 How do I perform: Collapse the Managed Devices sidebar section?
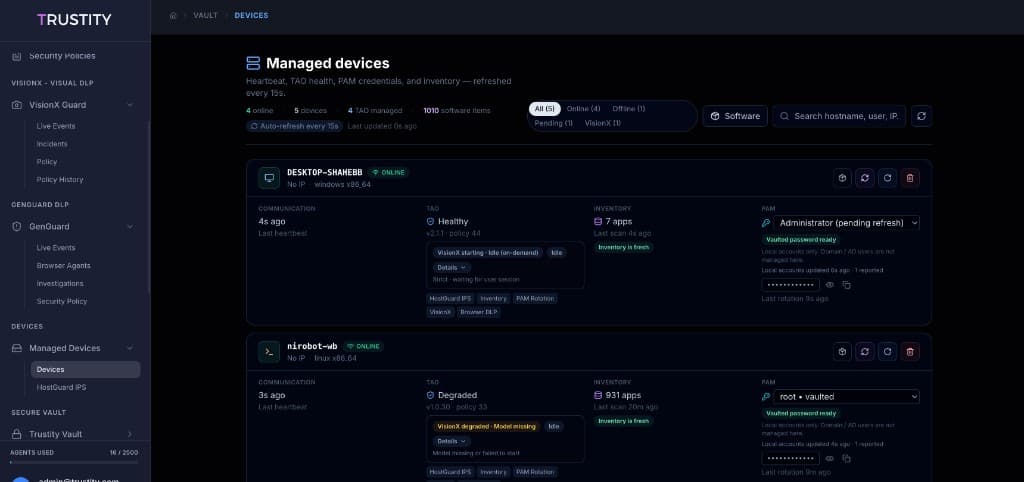pos(130,348)
